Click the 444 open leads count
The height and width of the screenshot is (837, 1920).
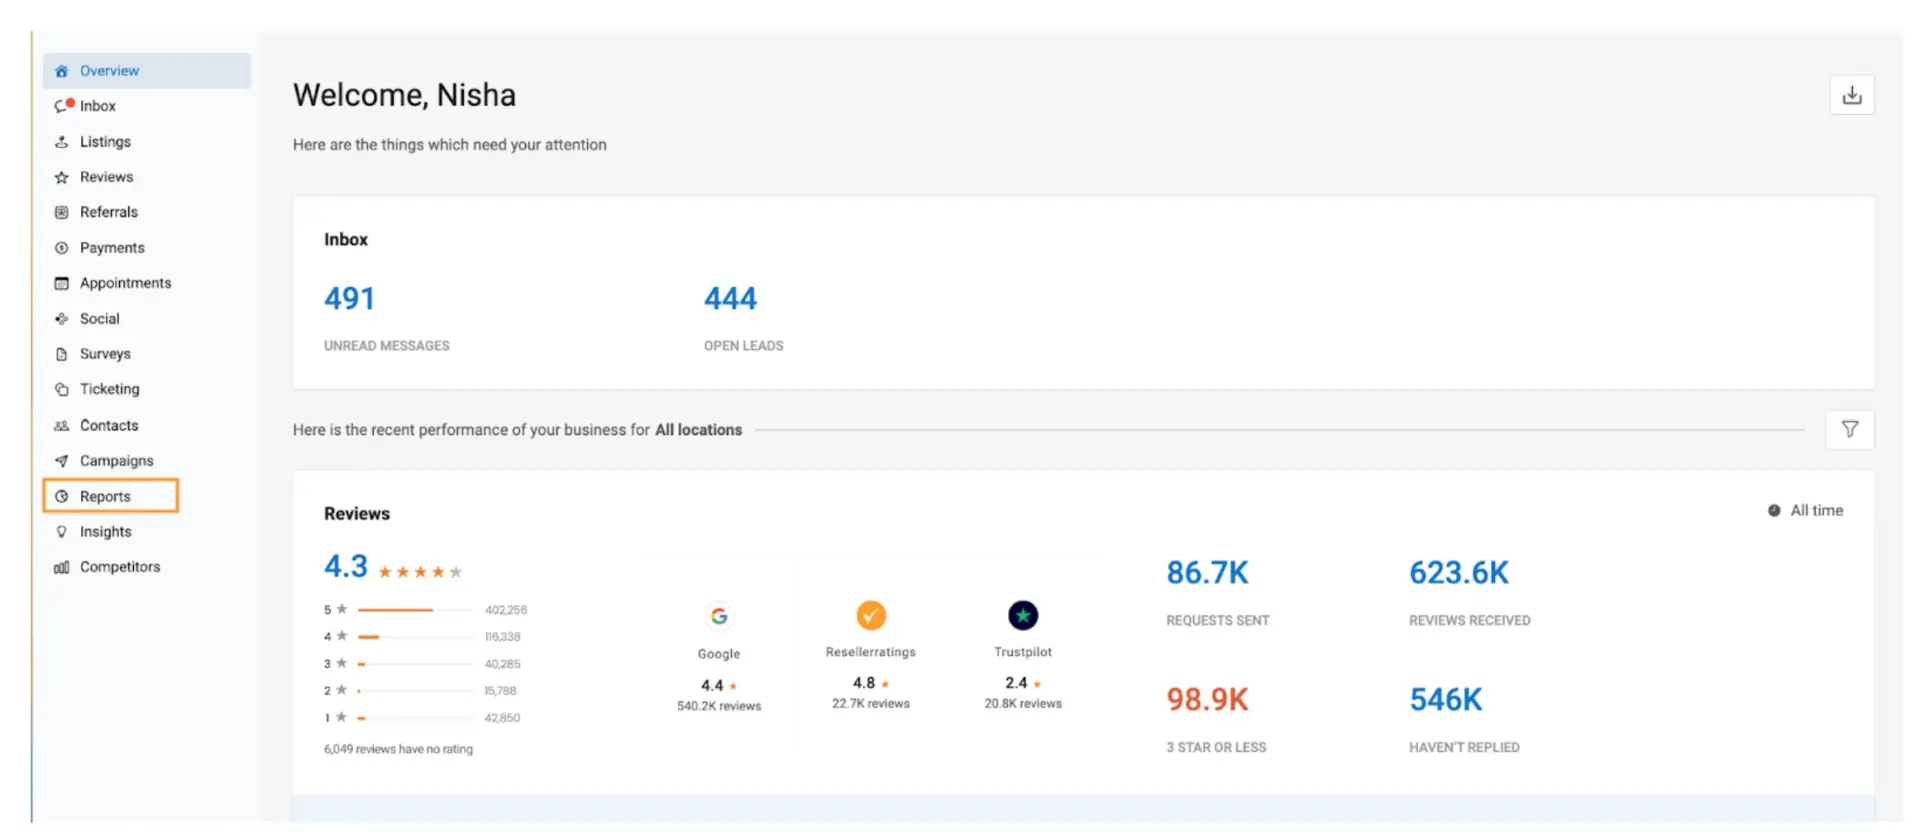pyautogui.click(x=730, y=298)
